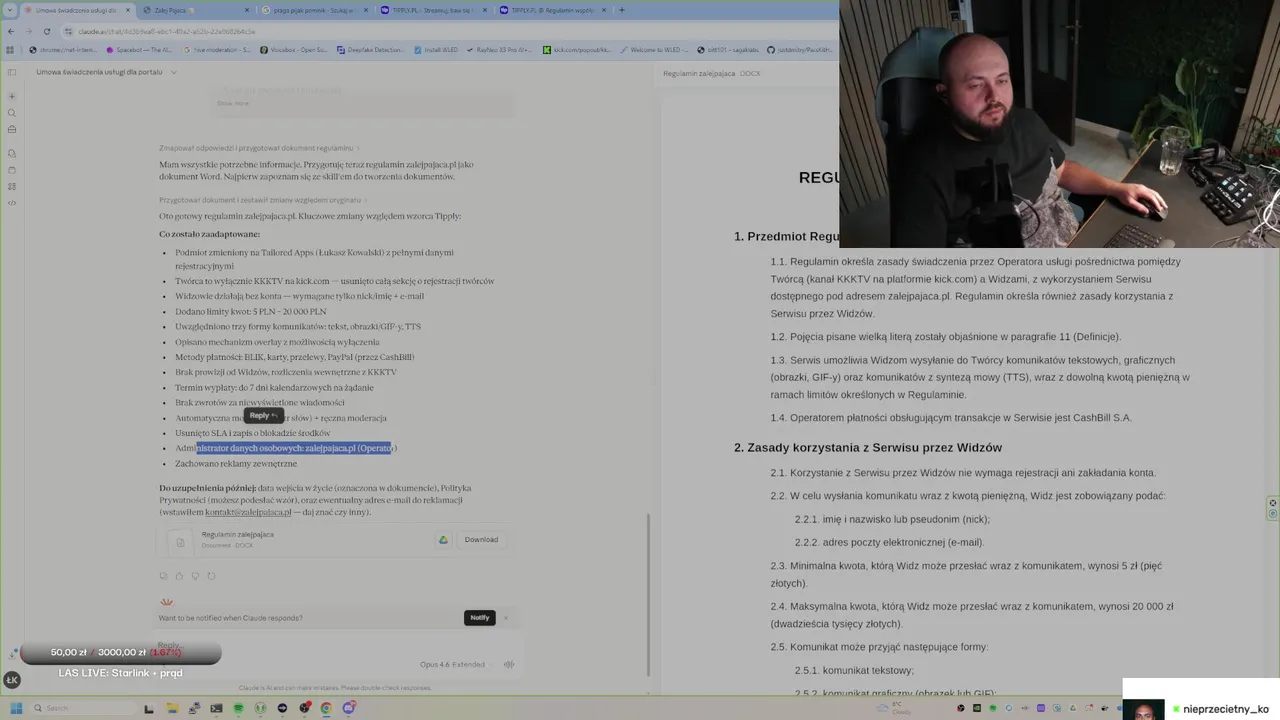1280x720 pixels.
Task: Click the chat pane vertical scrollbar
Action: 649,595
